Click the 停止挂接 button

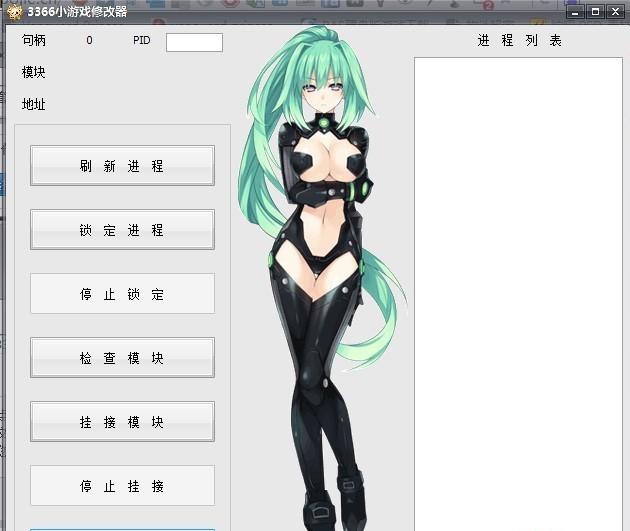pyautogui.click(x=122, y=486)
